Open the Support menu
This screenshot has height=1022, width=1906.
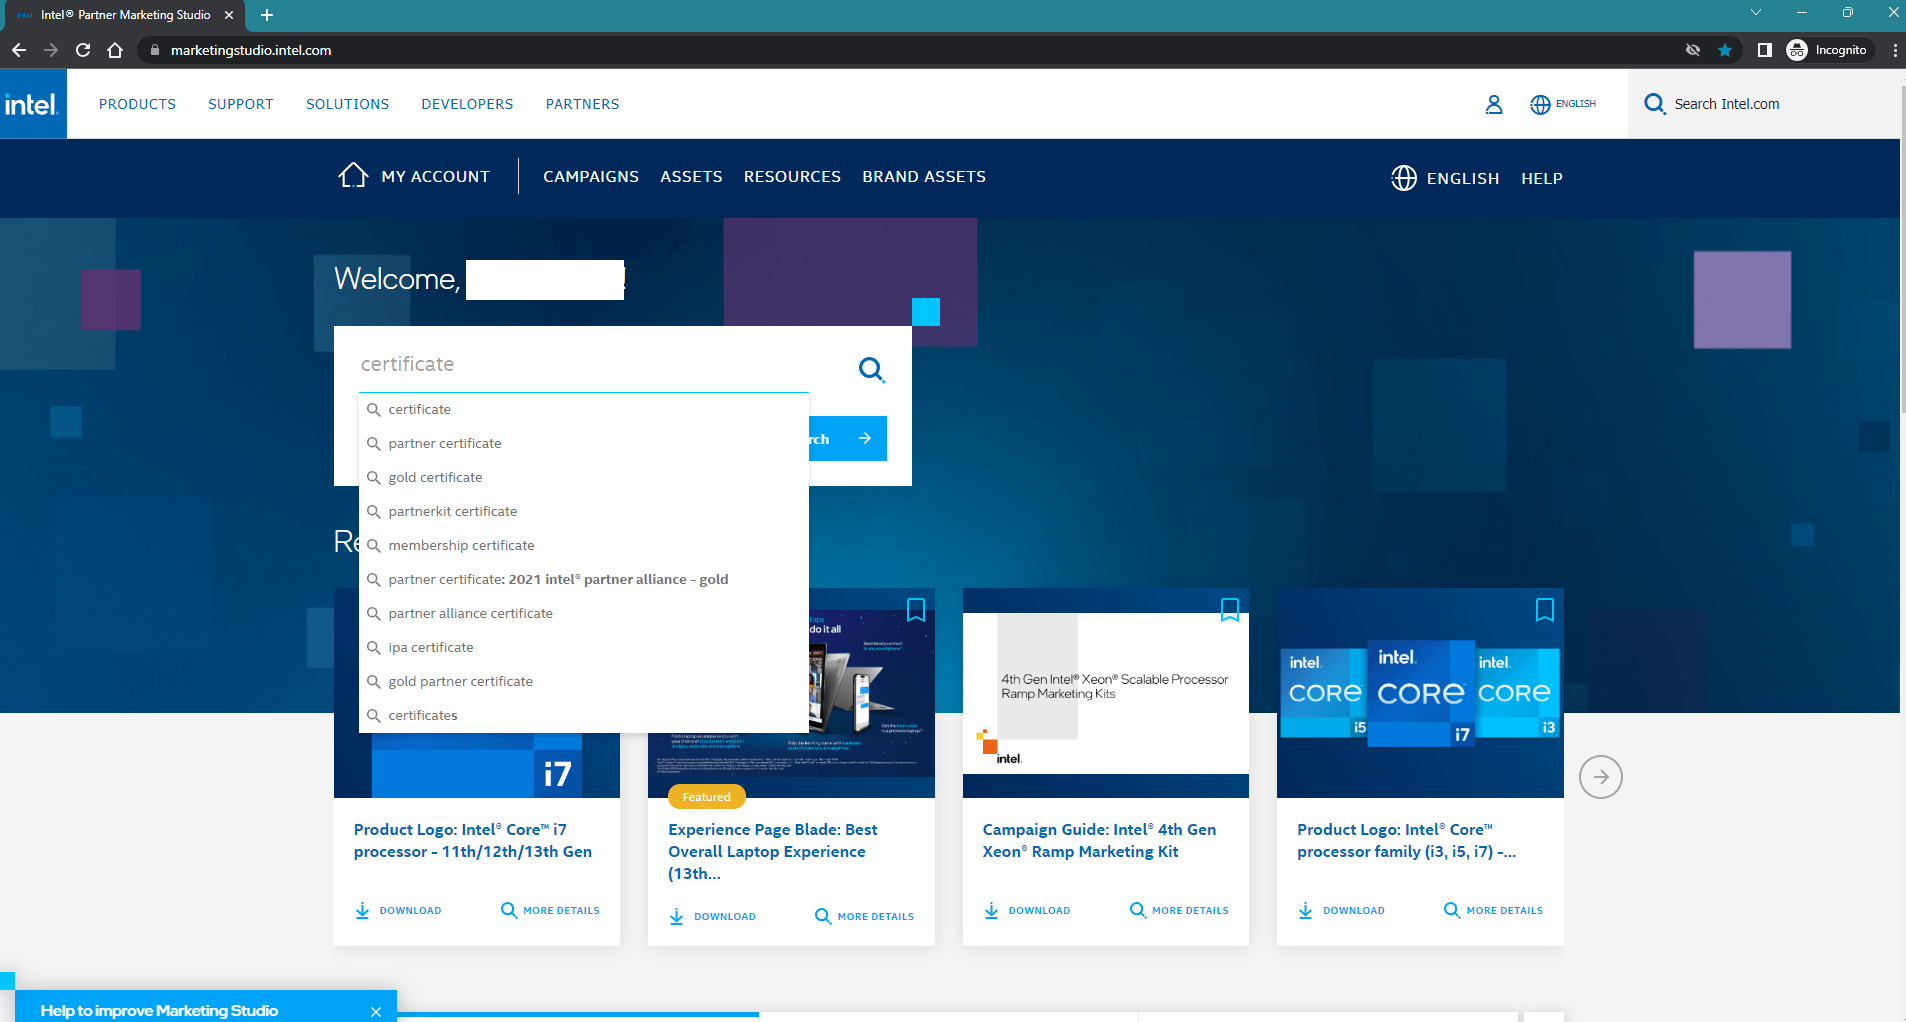[x=241, y=104]
